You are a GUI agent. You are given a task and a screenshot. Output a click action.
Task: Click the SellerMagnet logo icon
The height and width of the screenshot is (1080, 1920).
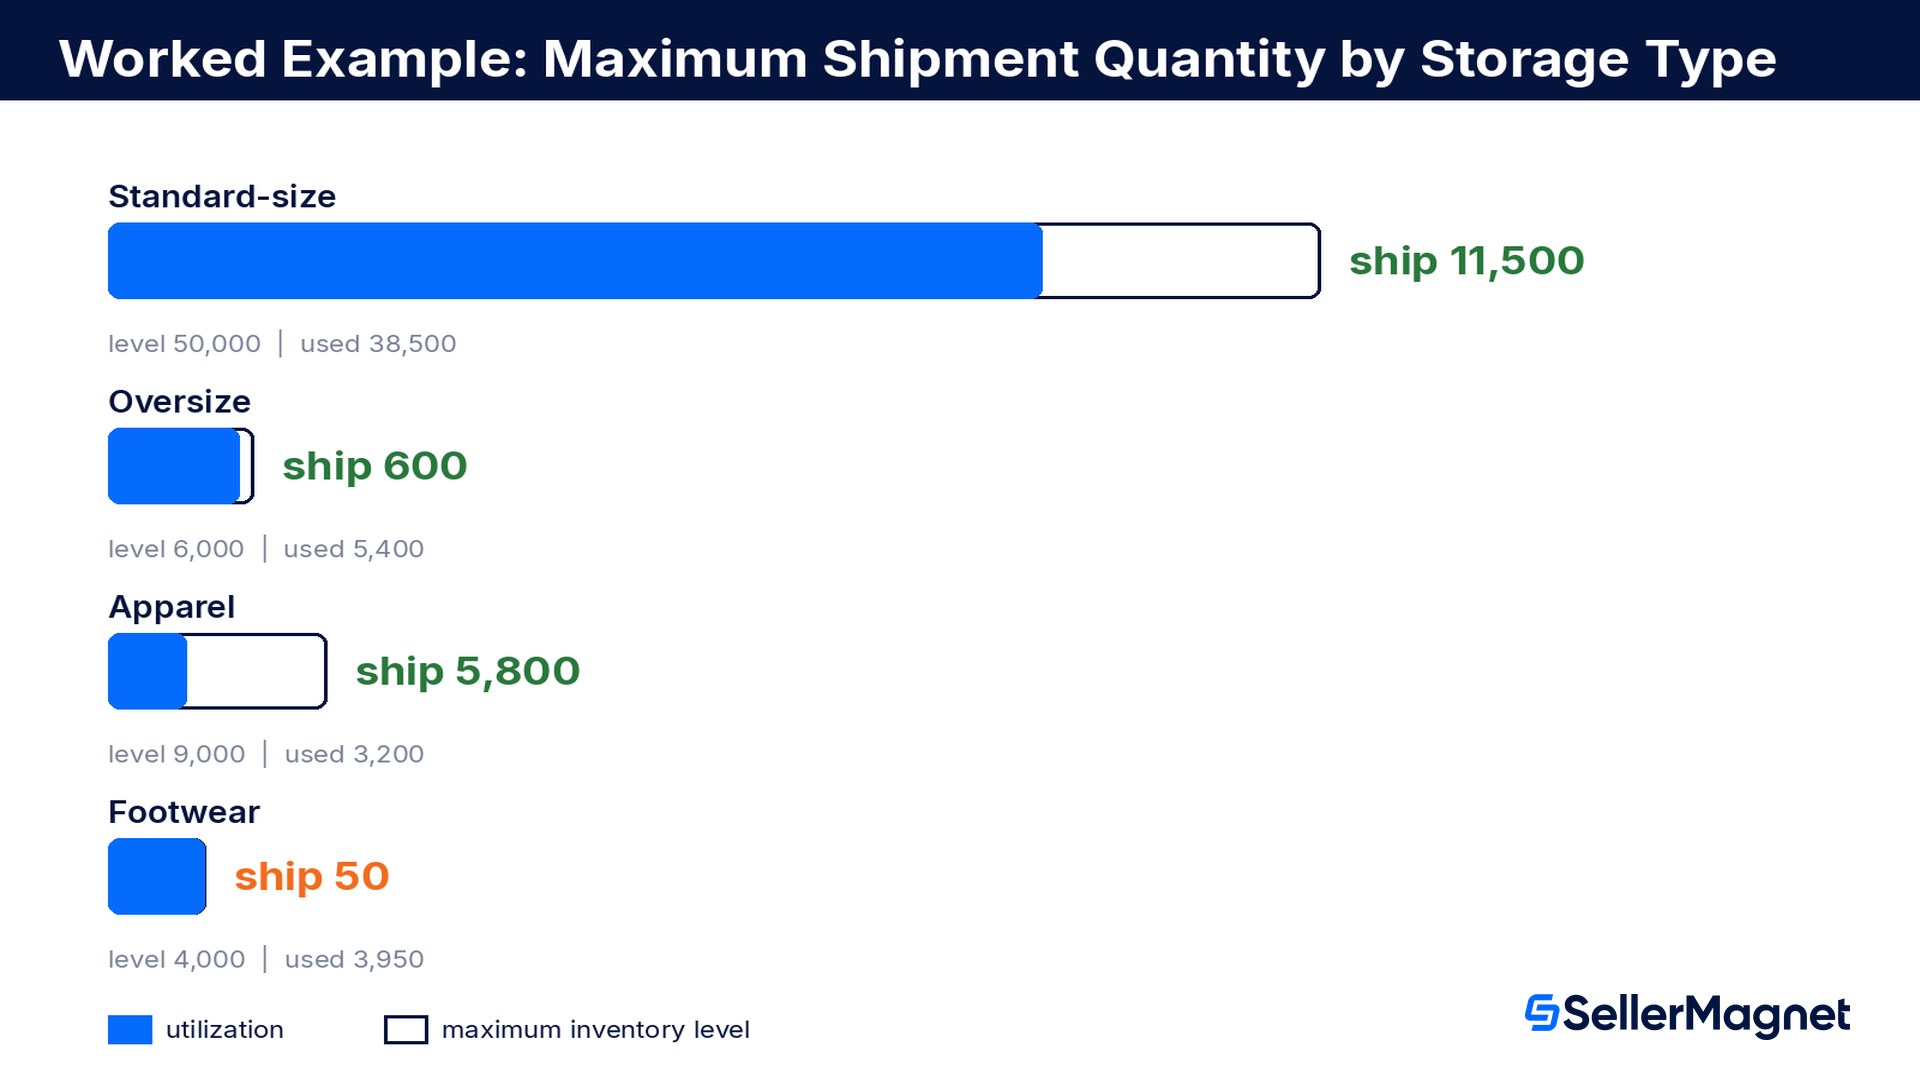(1541, 1013)
